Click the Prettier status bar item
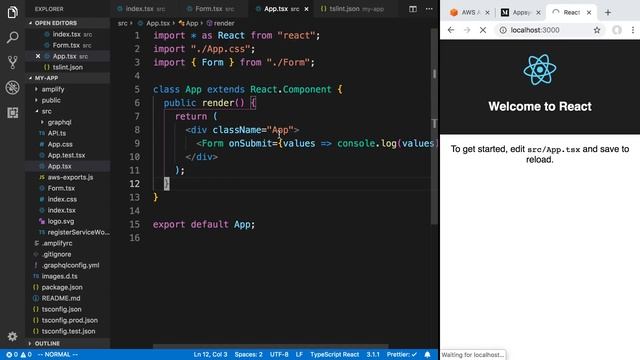Viewport: 640px width, 360px height. click(402, 354)
